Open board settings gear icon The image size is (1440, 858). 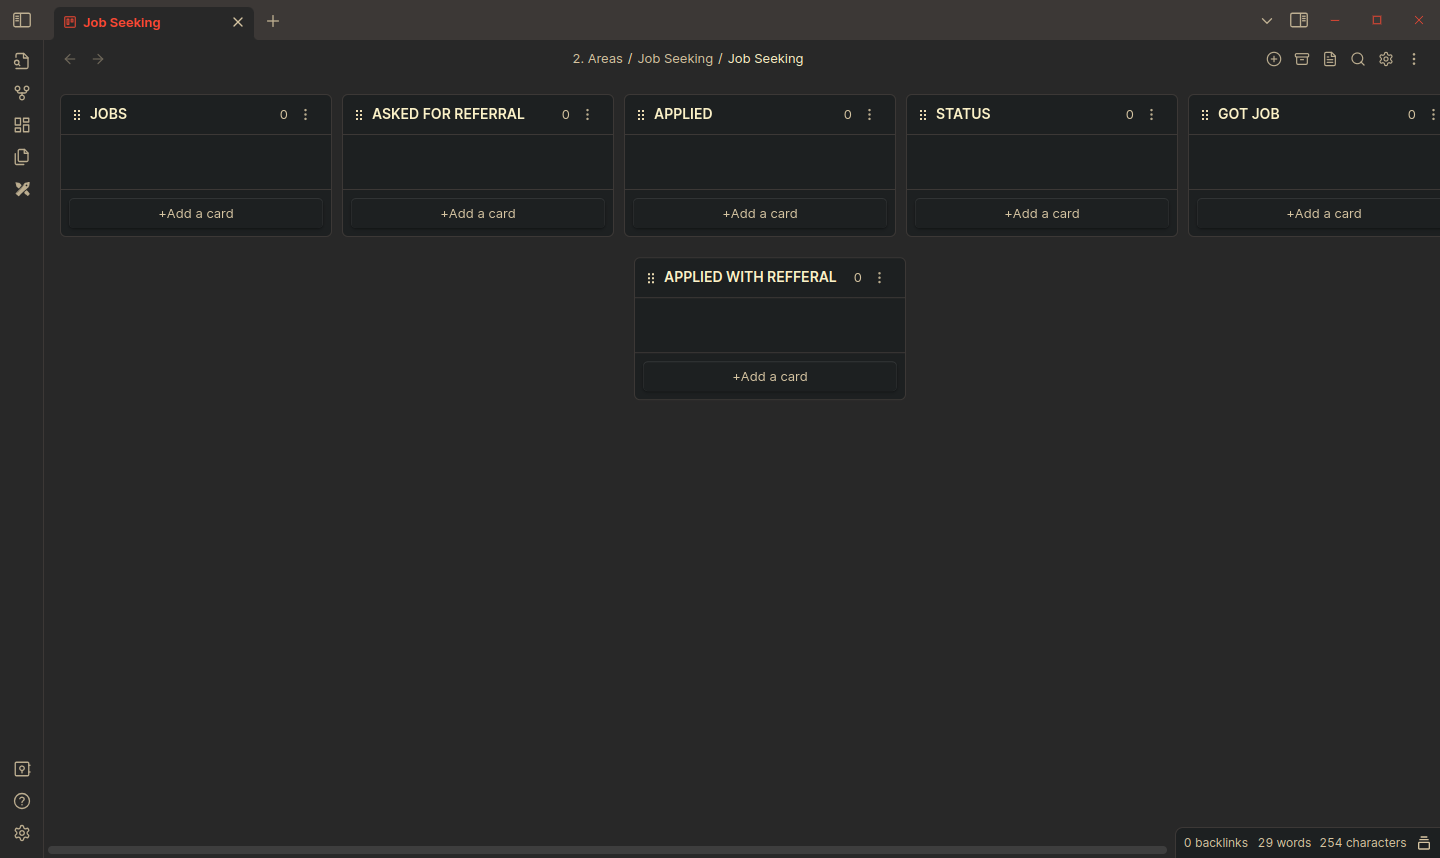coord(1386,59)
